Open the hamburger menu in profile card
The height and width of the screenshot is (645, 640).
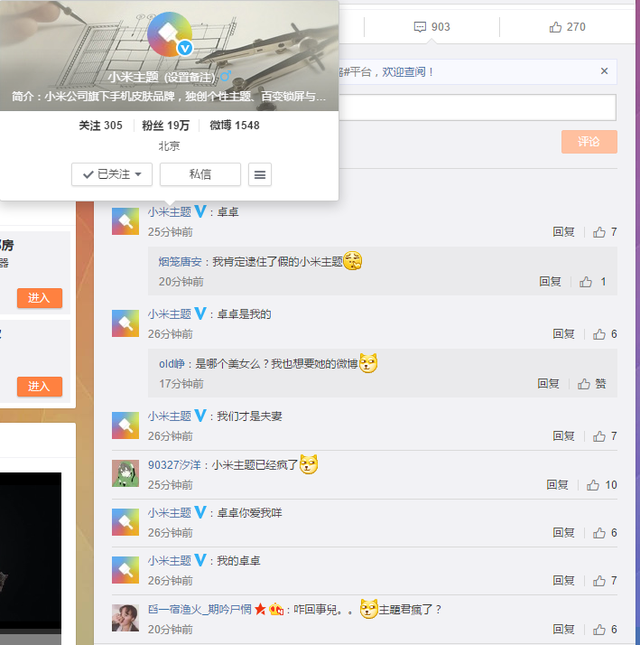(260, 174)
